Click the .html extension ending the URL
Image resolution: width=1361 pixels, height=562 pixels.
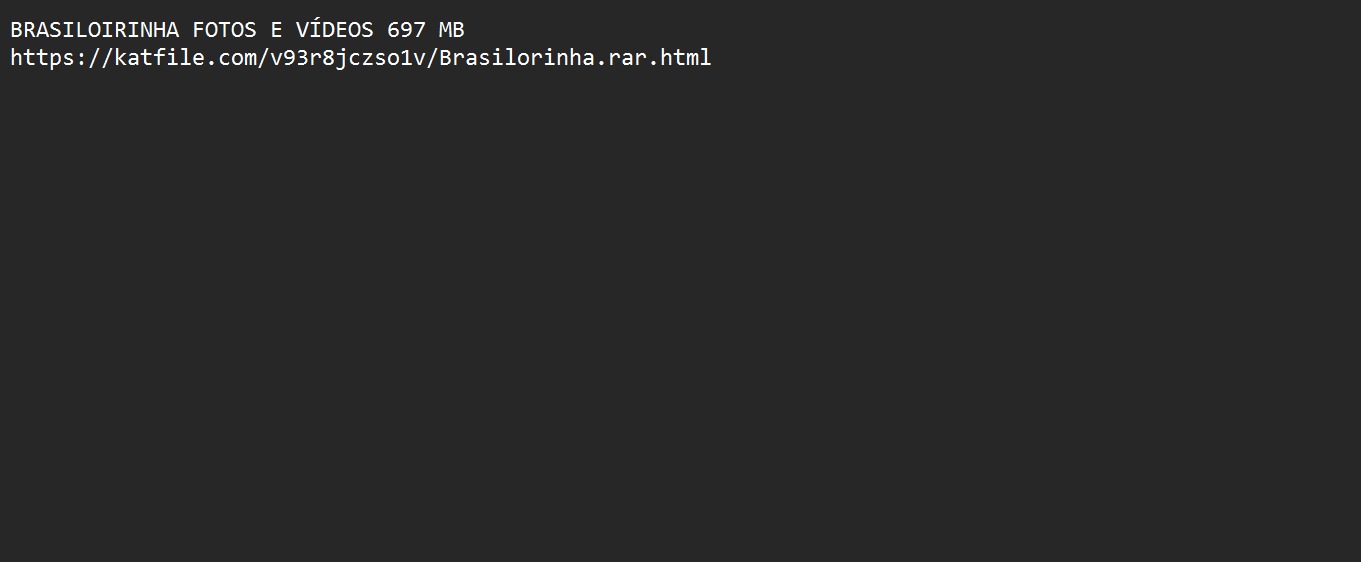point(680,57)
